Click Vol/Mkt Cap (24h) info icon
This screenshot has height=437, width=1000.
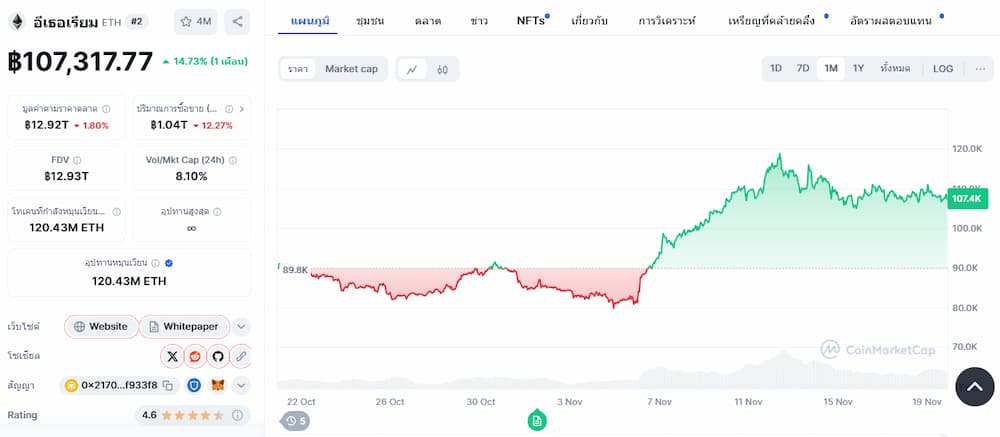[232, 160]
